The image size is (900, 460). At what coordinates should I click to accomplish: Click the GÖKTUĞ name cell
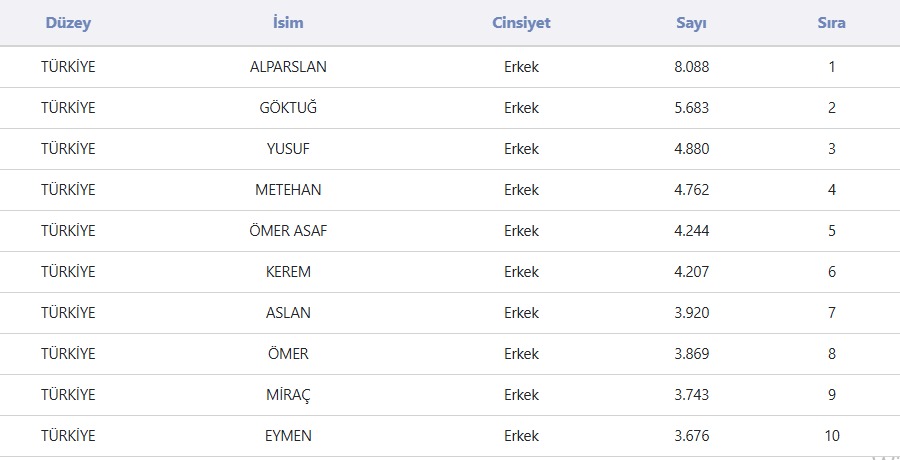[288, 108]
